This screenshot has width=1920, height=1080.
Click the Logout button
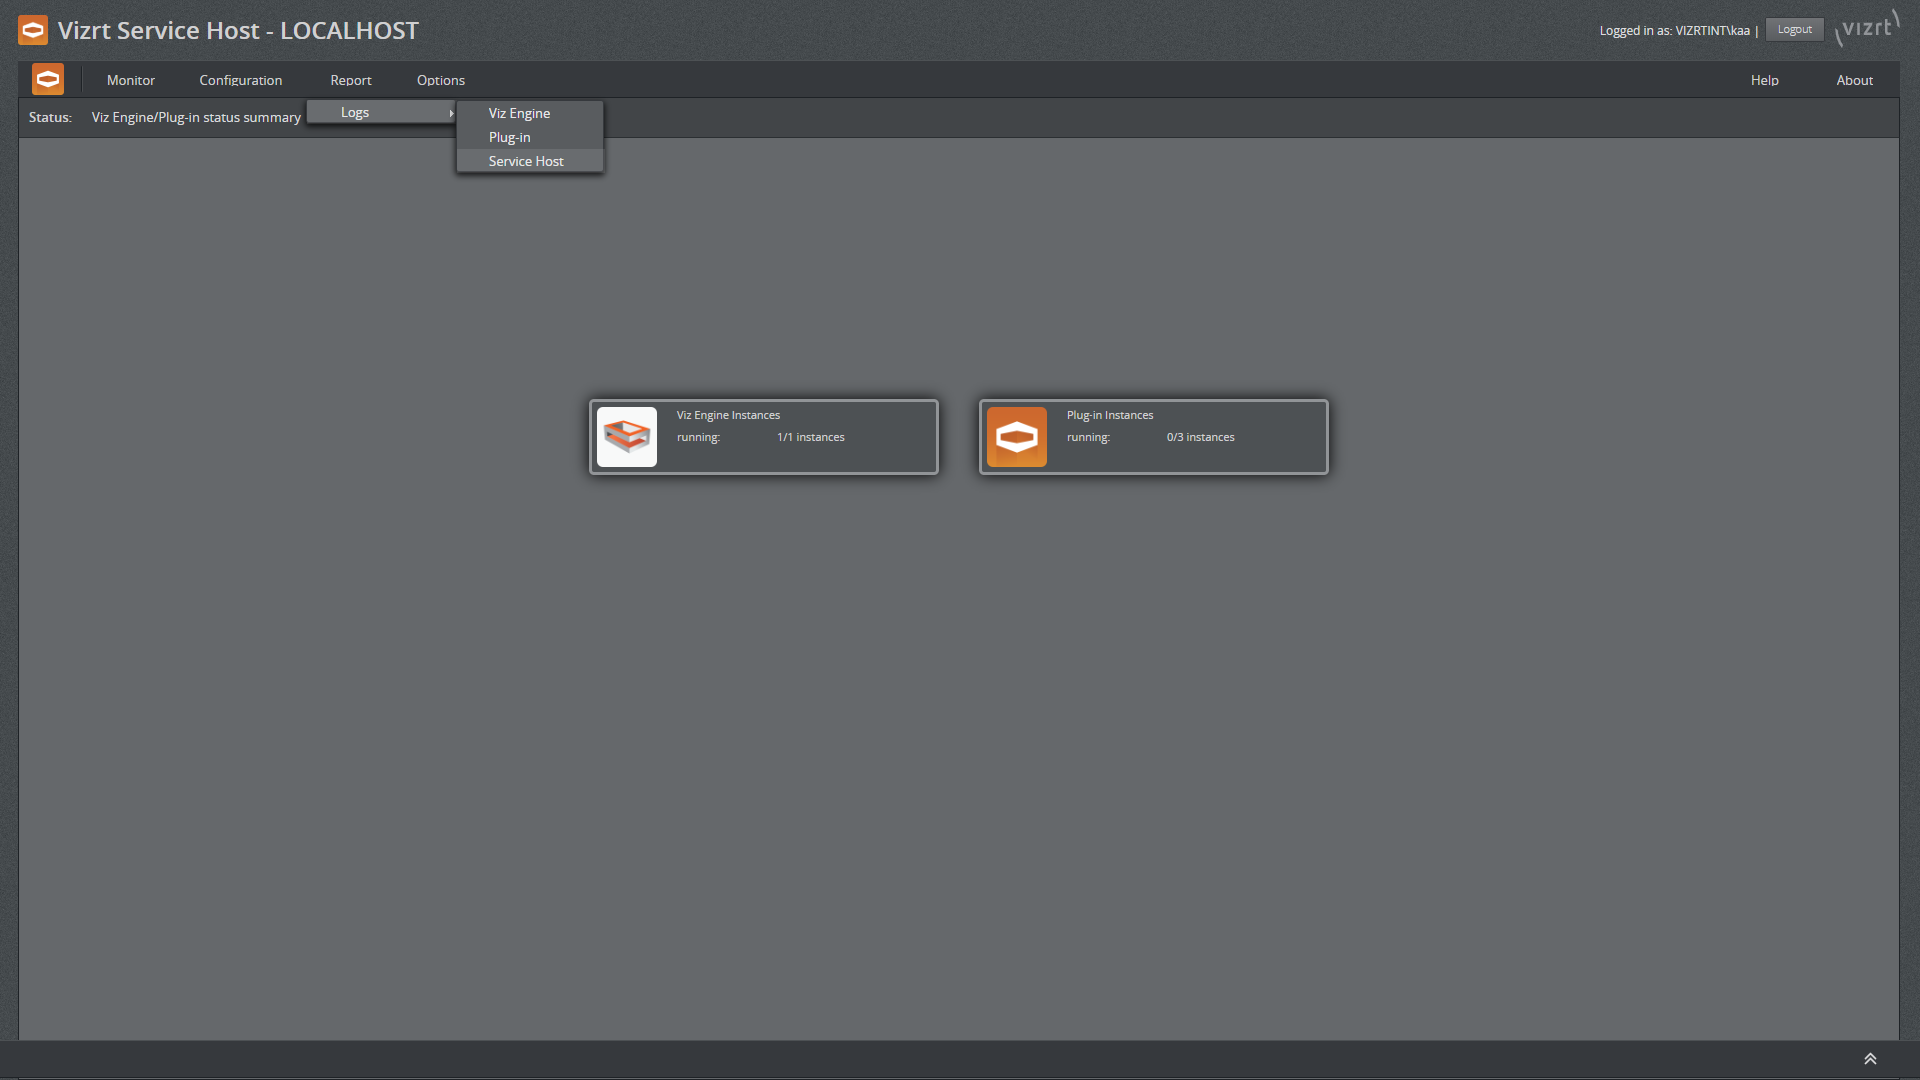tap(1795, 30)
